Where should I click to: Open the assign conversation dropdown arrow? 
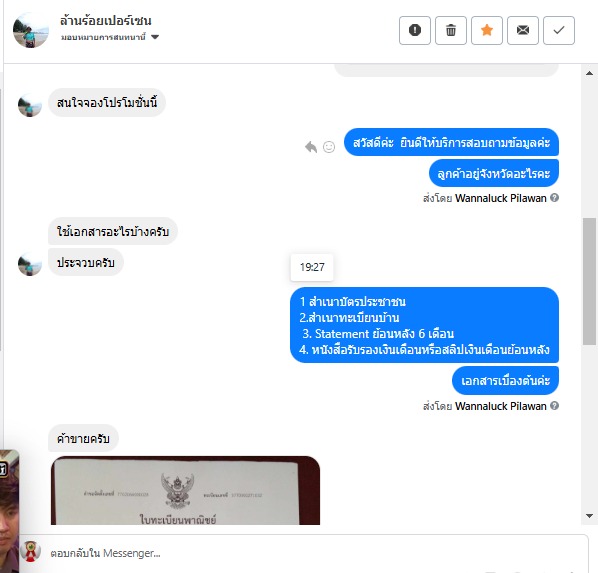click(155, 37)
